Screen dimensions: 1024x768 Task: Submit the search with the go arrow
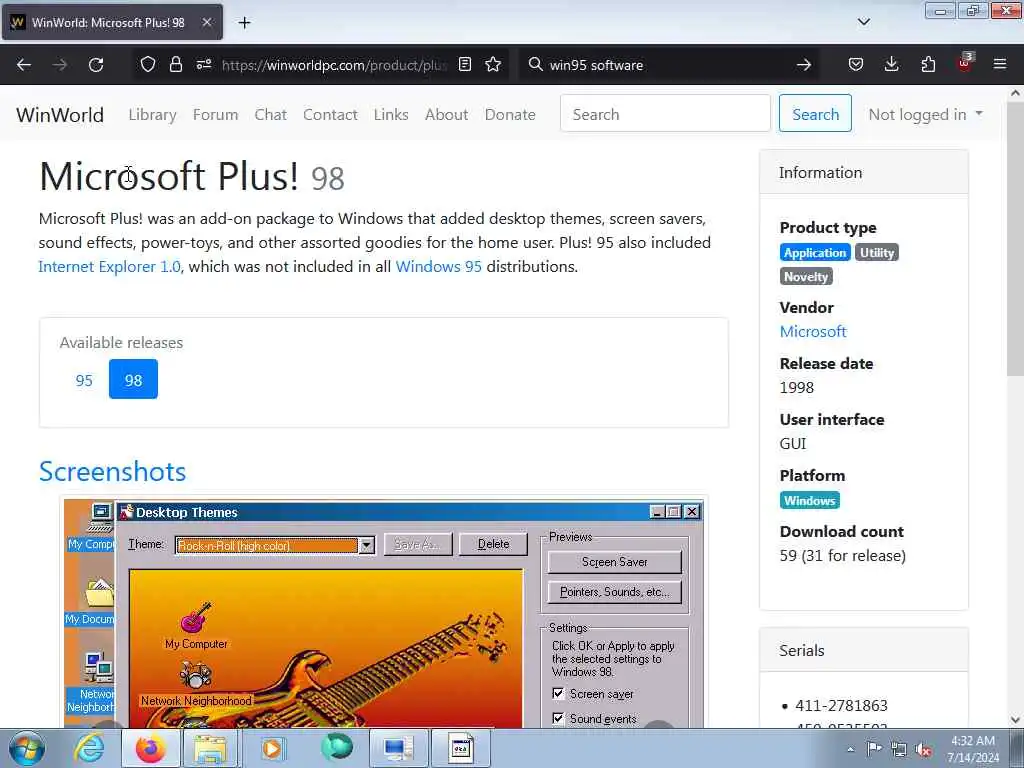click(804, 65)
